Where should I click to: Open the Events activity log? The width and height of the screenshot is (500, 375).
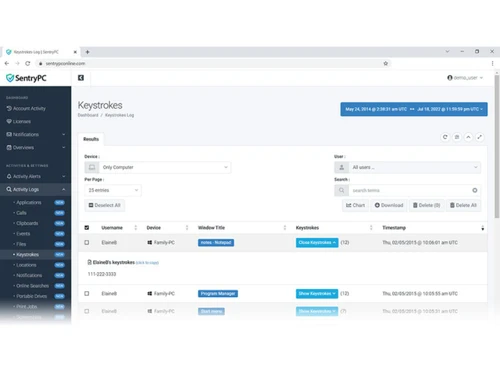(23, 234)
